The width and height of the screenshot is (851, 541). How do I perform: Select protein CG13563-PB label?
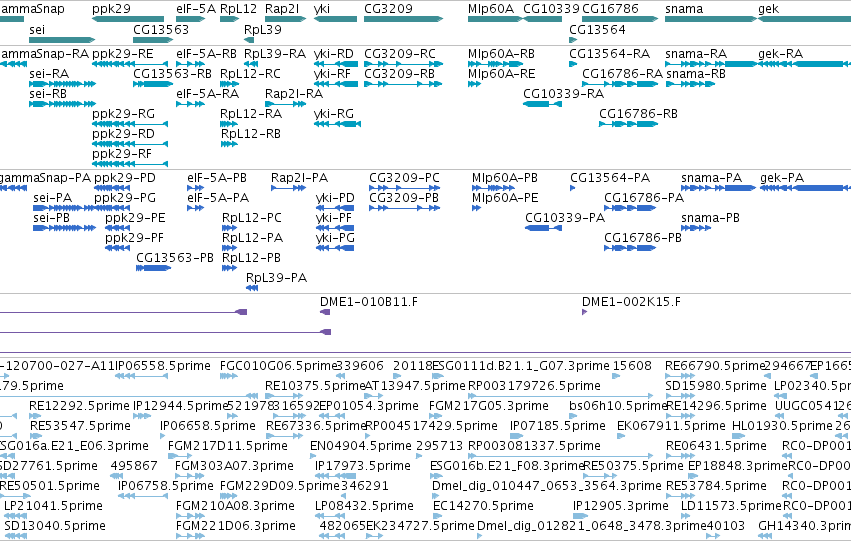click(175, 258)
